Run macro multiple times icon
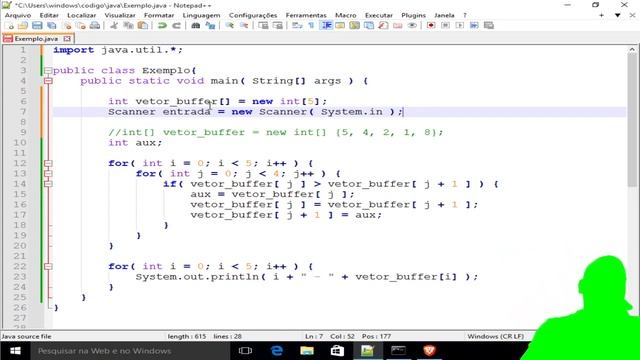Screen dimensions: 640x360 474,26
